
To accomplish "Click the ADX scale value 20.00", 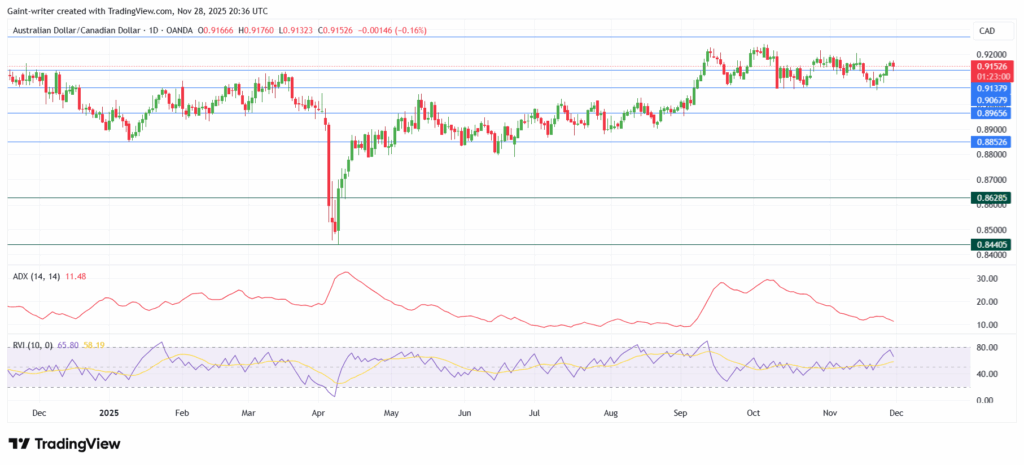I will (989, 302).
